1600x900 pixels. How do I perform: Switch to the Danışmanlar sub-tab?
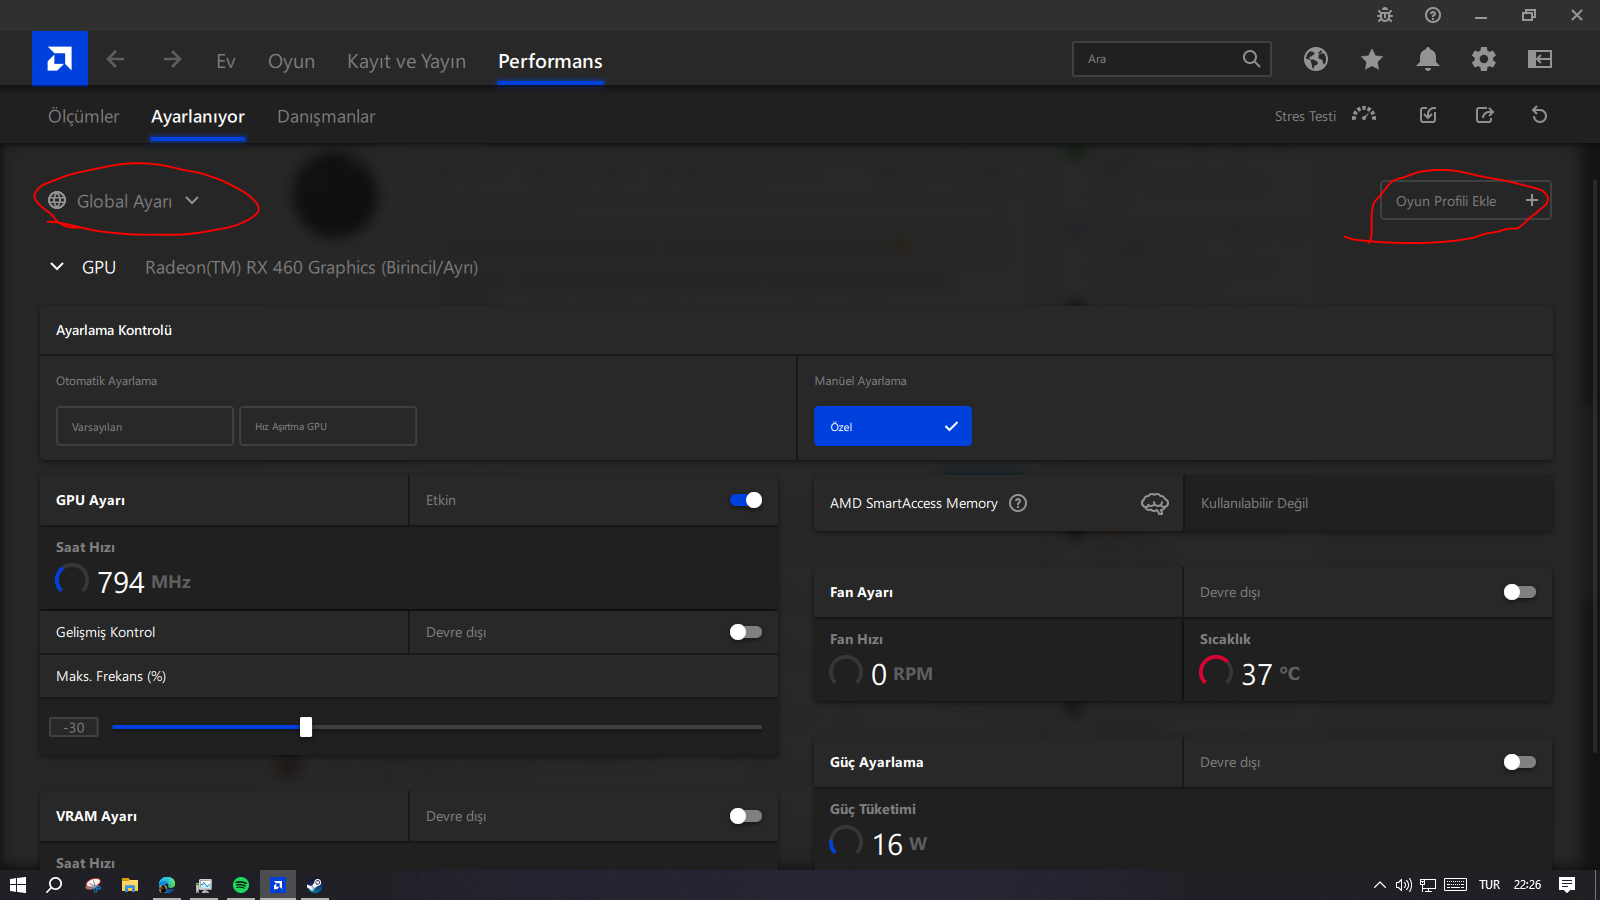tap(326, 116)
